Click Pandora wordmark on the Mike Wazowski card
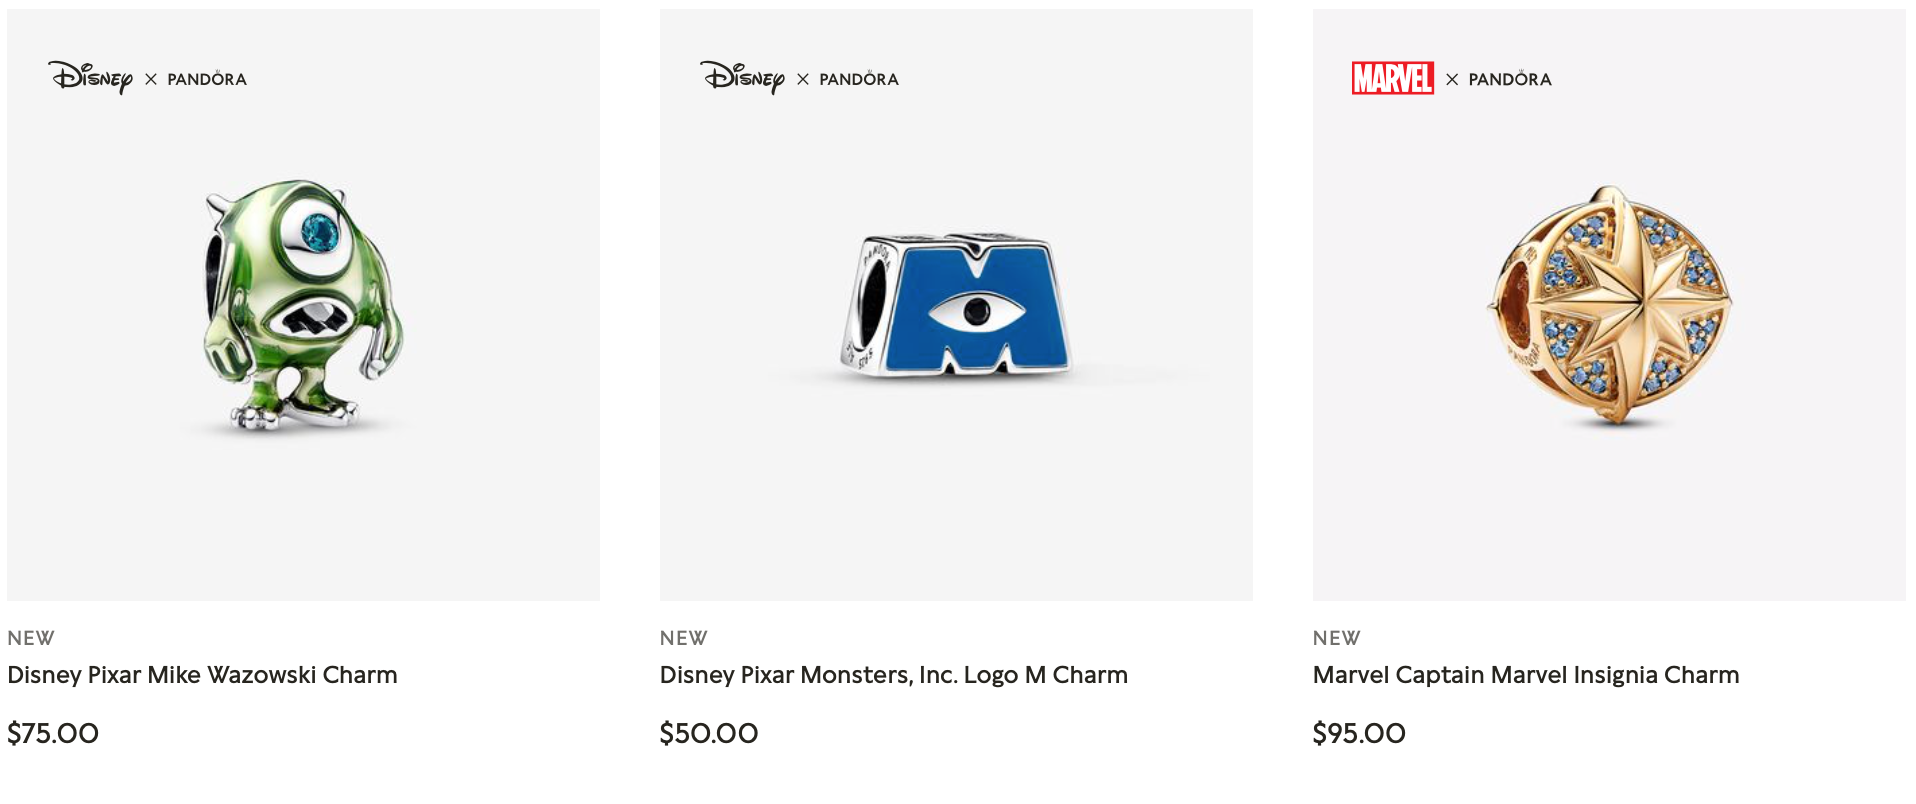The width and height of the screenshot is (1916, 804). (207, 79)
